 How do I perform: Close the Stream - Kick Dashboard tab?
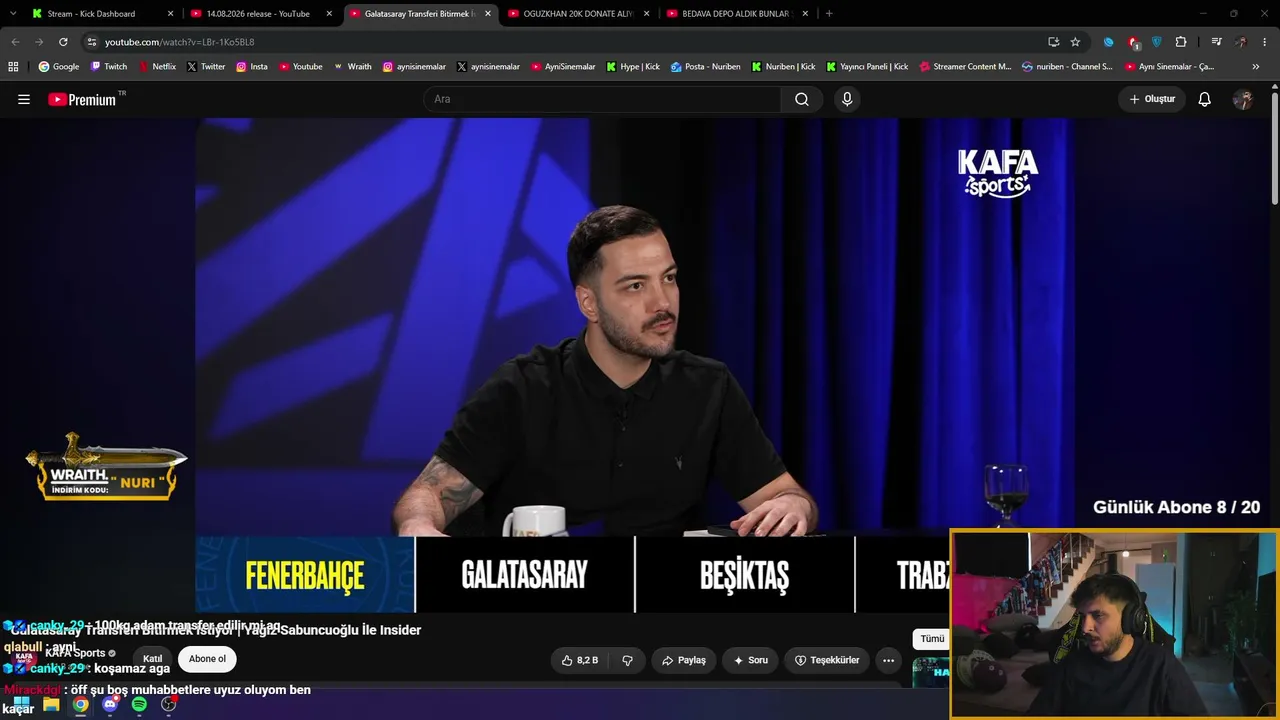170,14
